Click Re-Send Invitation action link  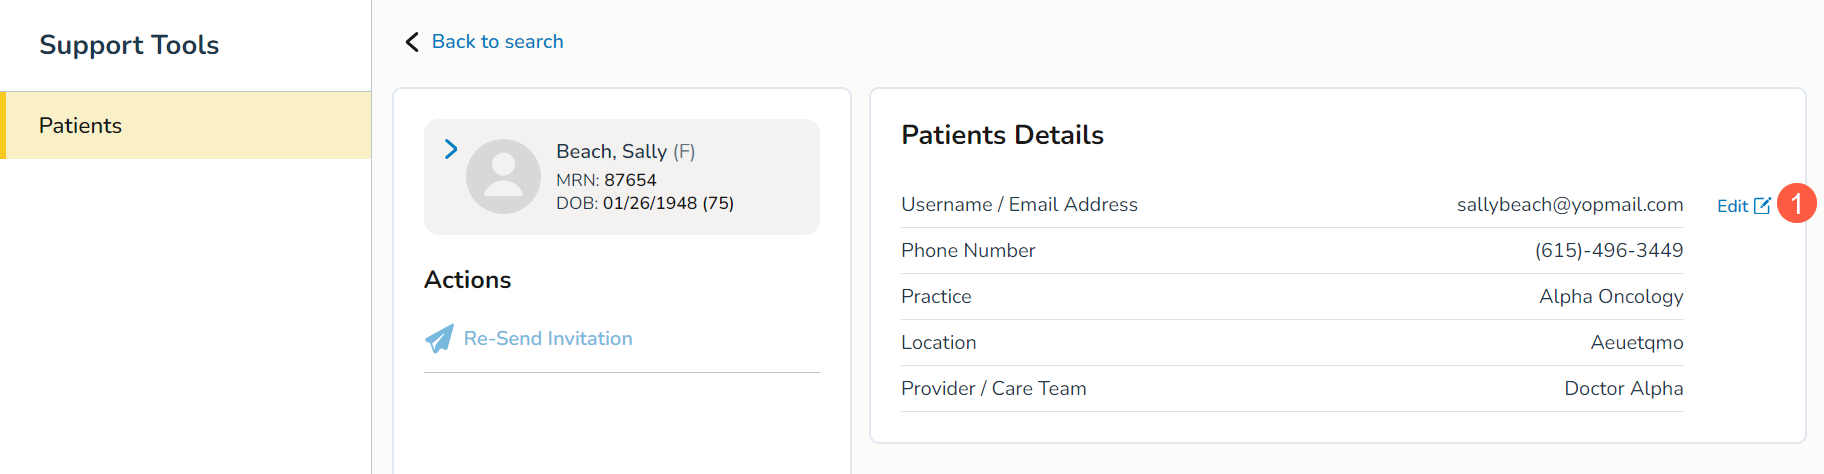[548, 339]
